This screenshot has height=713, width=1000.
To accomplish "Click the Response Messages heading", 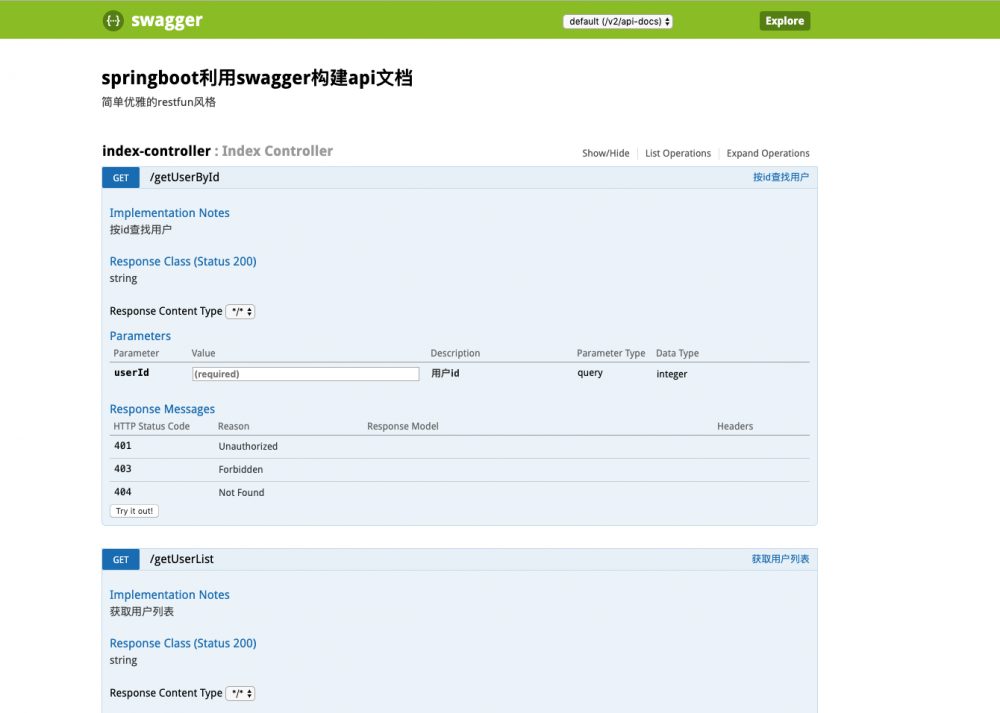I will pyautogui.click(x=162, y=409).
